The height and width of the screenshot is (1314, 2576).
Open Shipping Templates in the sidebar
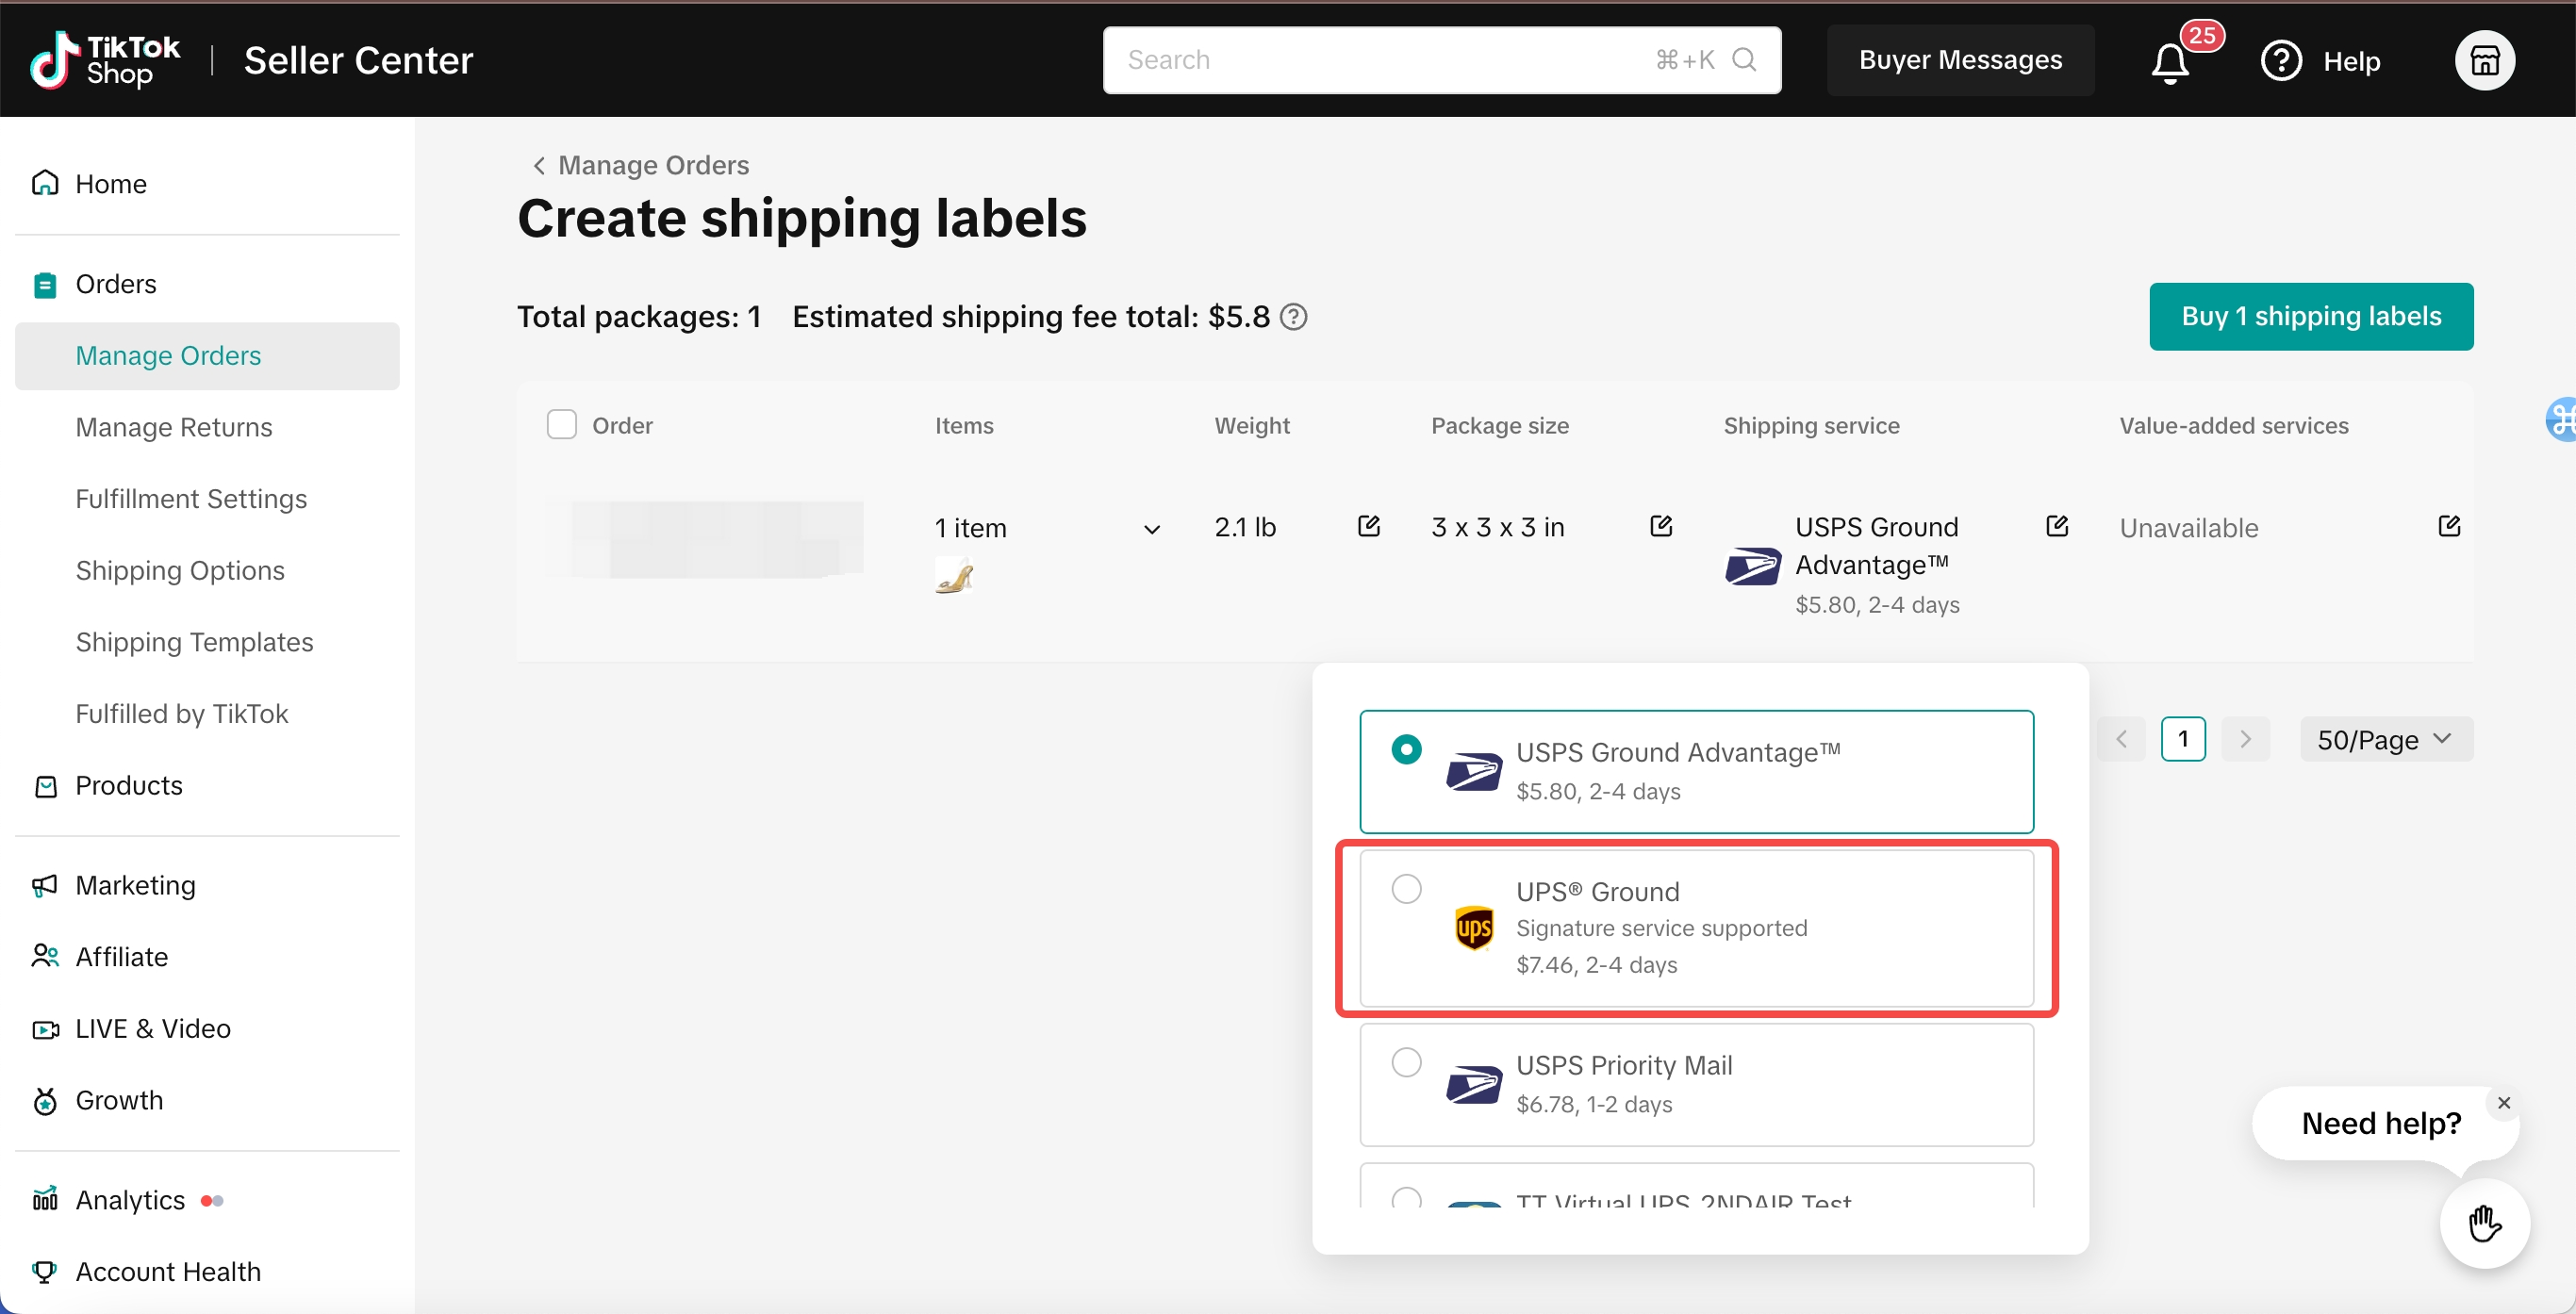194,642
